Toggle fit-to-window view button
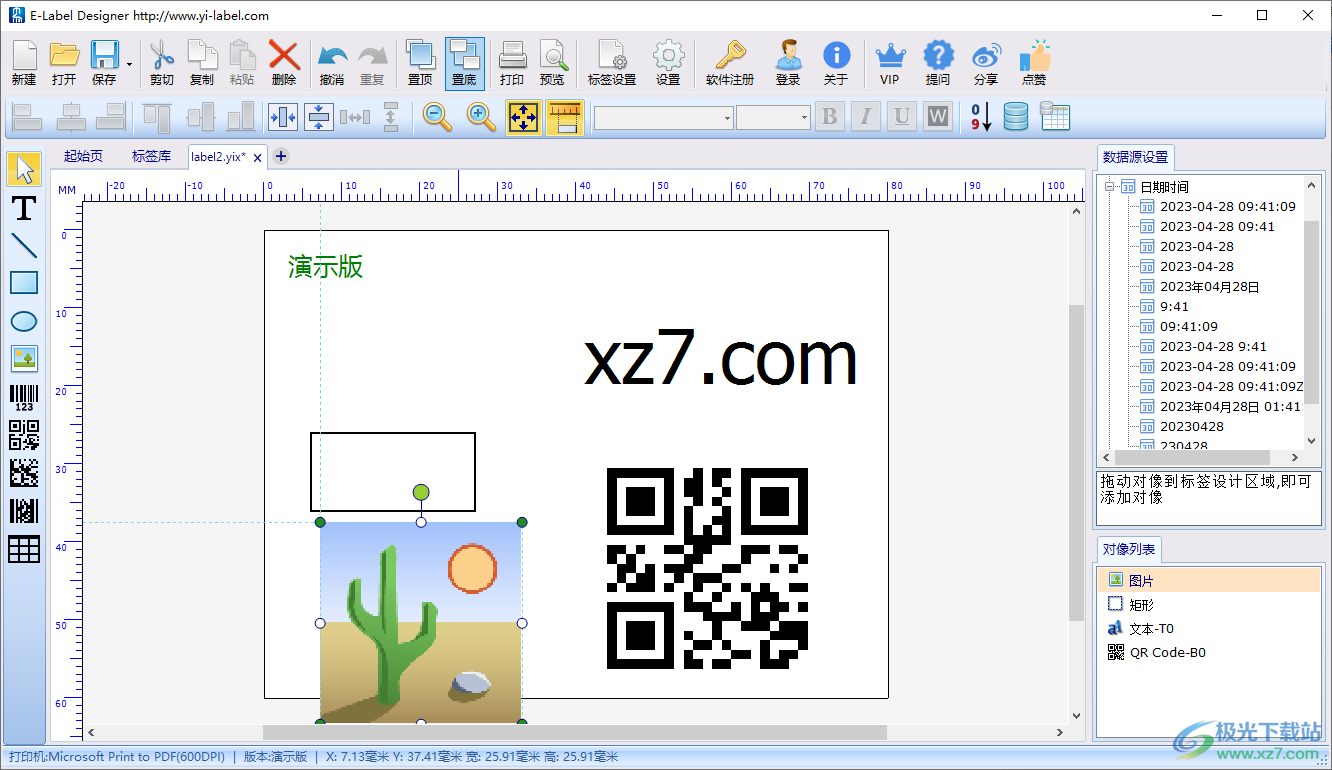 pyautogui.click(x=523, y=117)
